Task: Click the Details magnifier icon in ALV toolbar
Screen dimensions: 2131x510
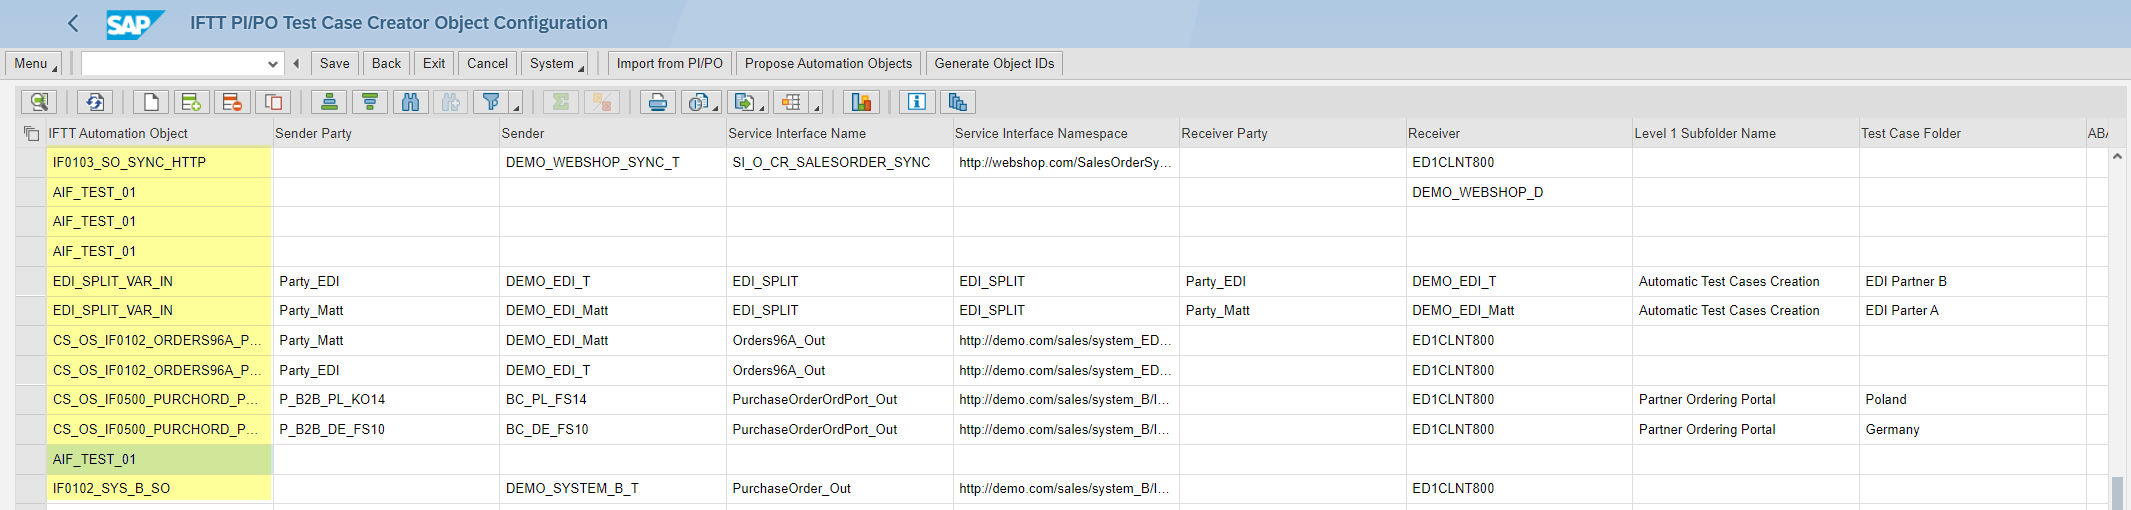Action: pos(39,102)
